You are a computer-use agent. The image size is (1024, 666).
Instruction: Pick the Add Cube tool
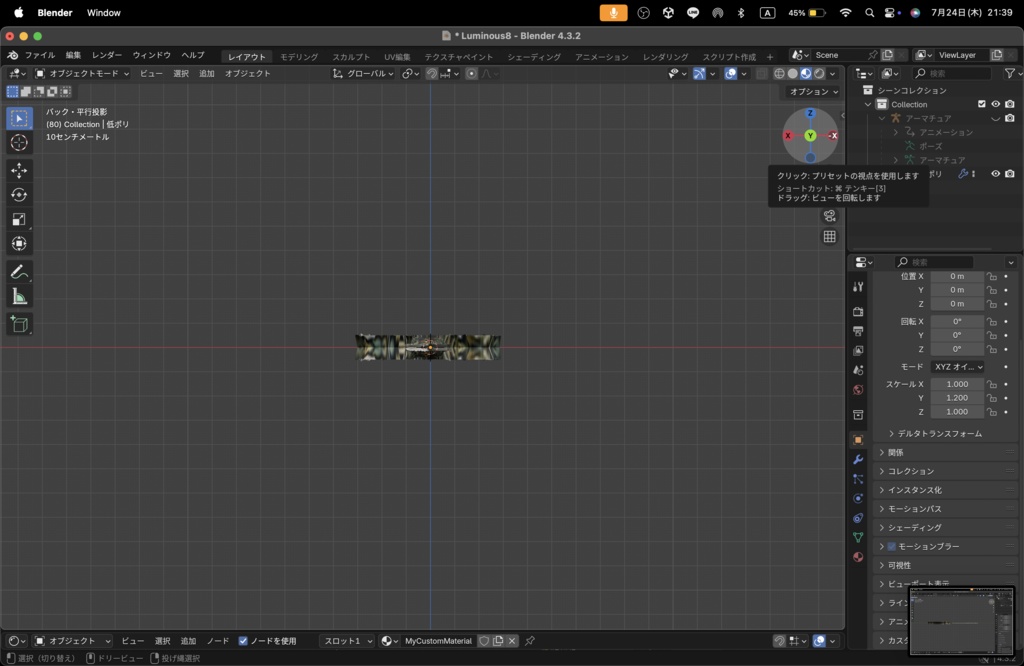pos(19,324)
